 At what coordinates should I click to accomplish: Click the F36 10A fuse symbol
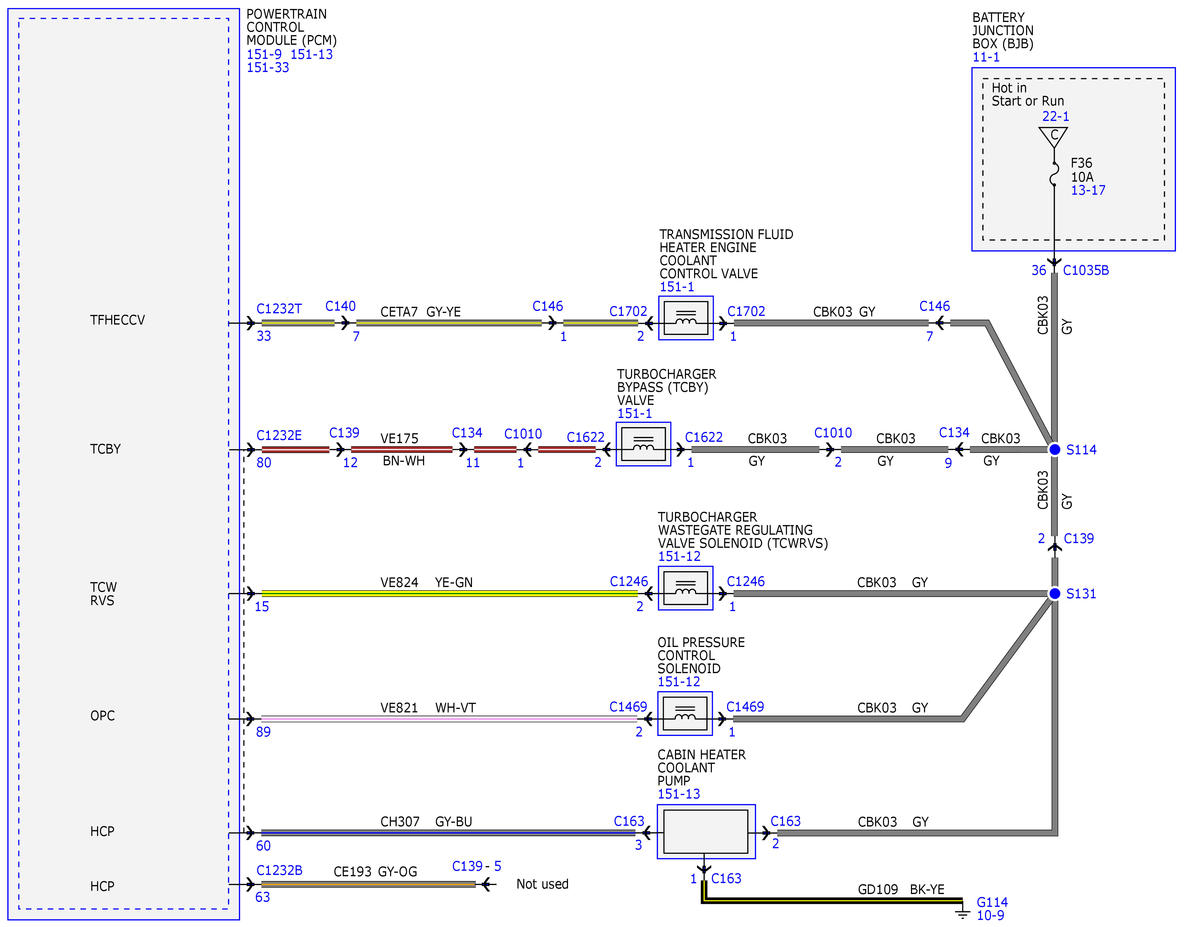pos(1054,176)
